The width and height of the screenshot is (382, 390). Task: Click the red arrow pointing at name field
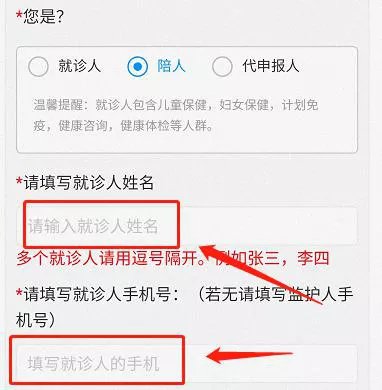coord(260,273)
